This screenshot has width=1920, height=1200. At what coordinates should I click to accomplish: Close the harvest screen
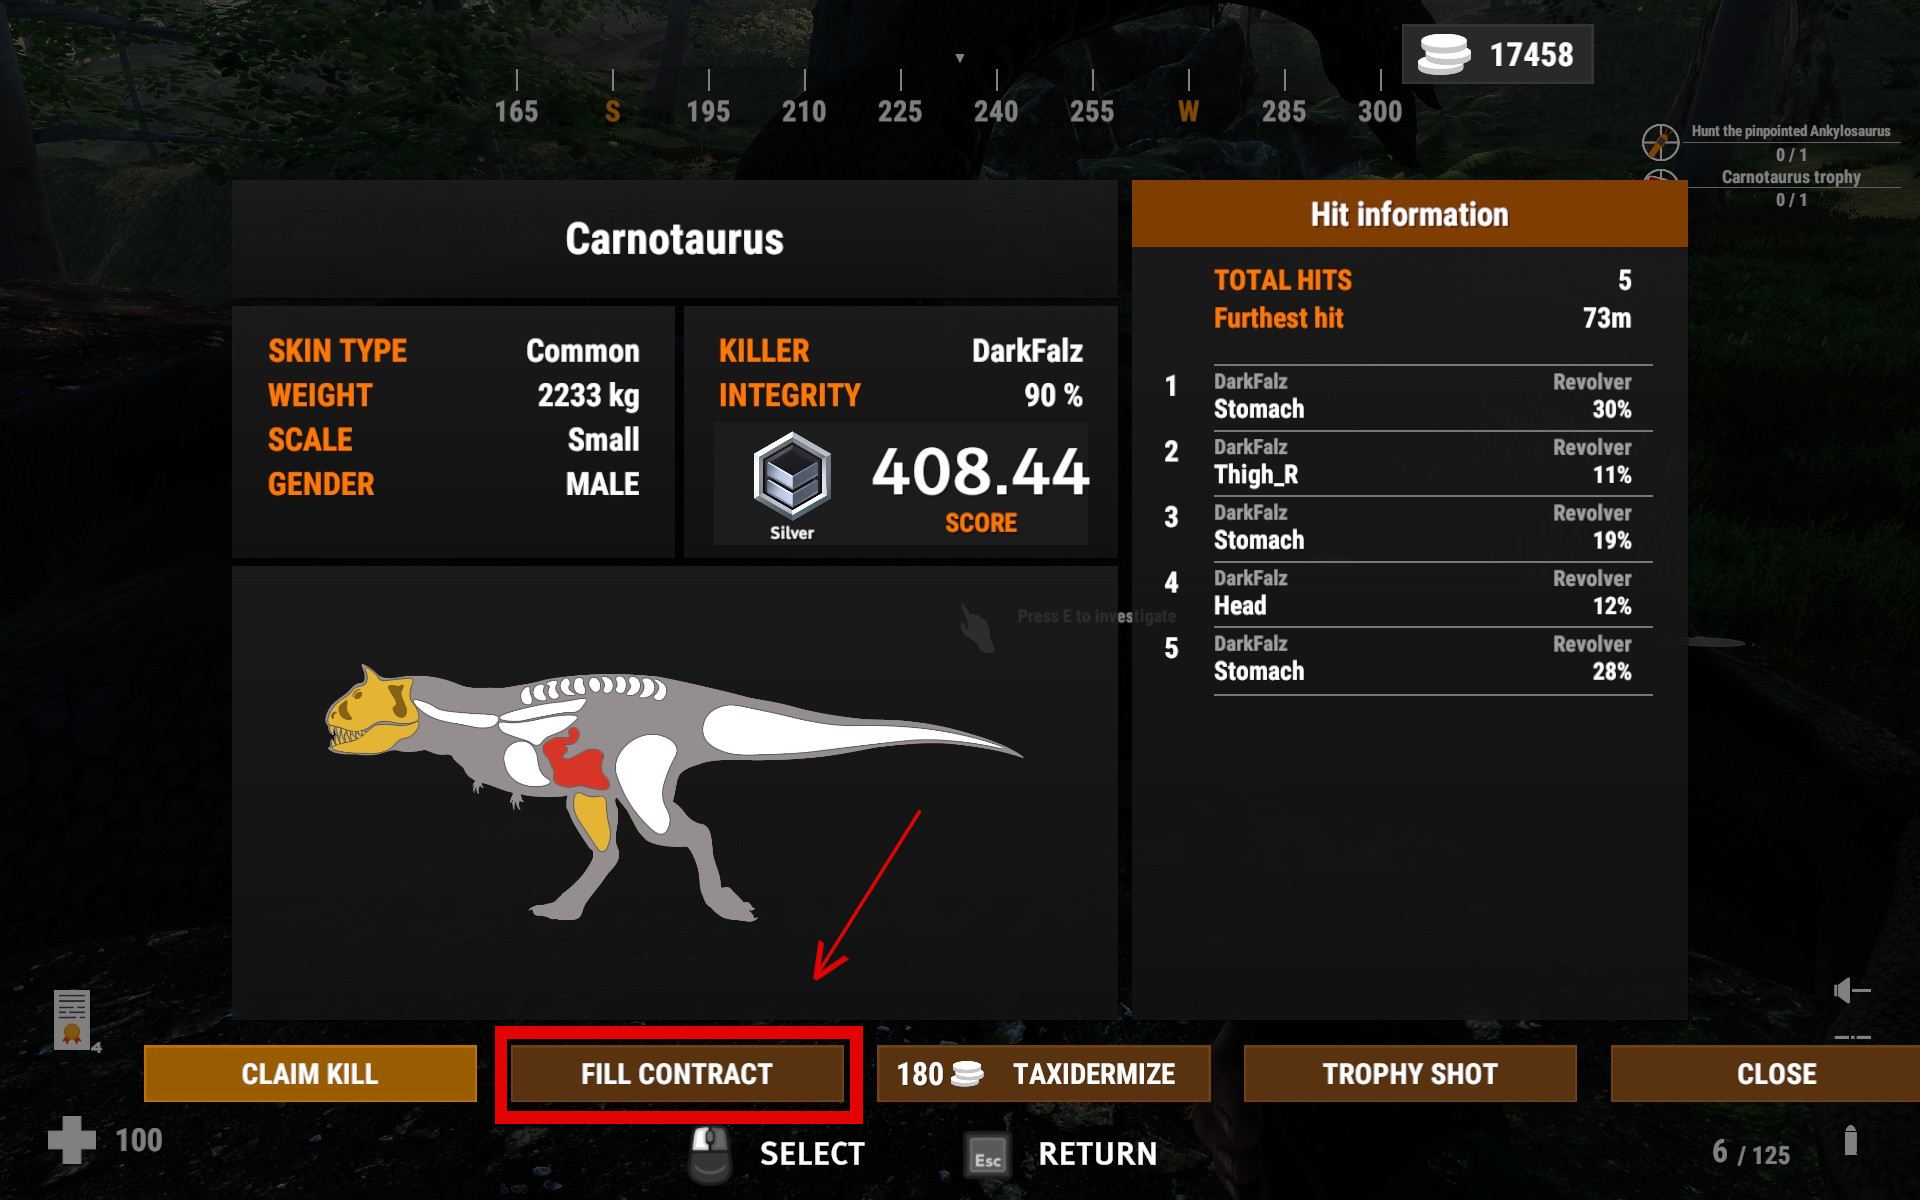pyautogui.click(x=1766, y=1074)
